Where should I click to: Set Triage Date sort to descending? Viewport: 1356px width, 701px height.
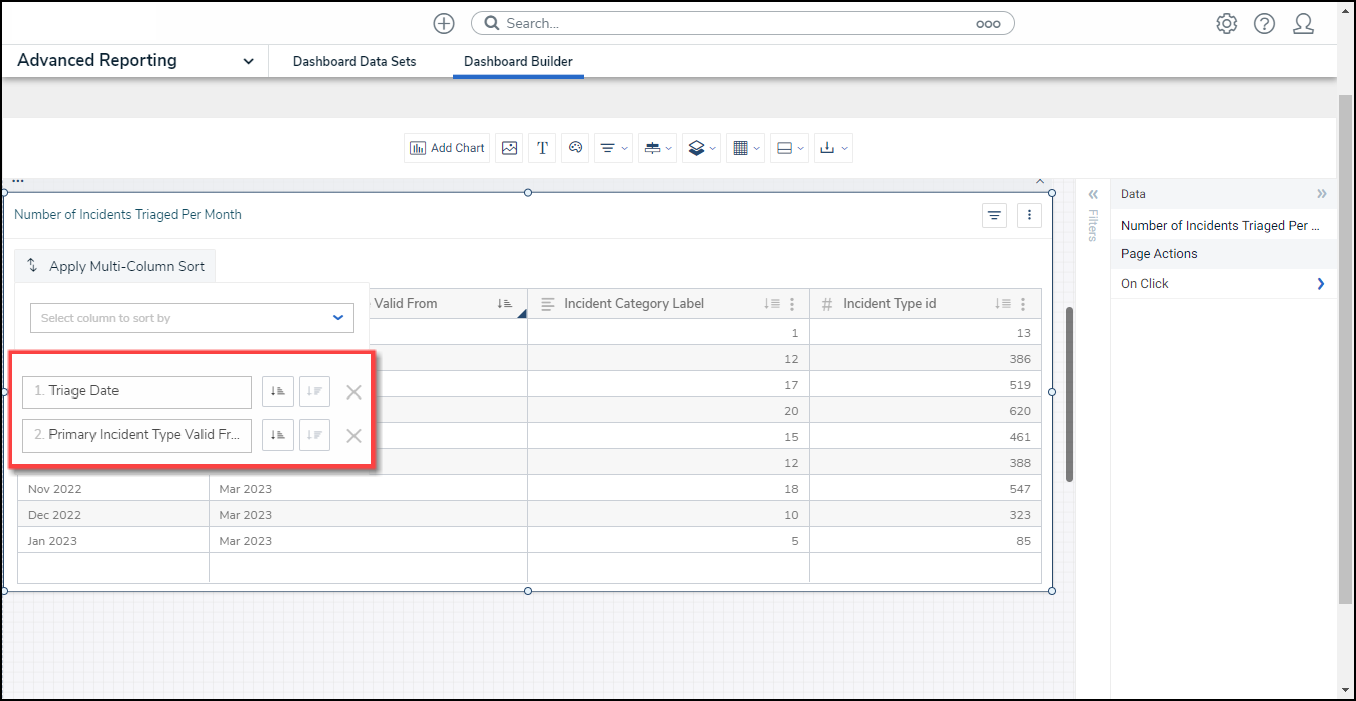(x=314, y=392)
